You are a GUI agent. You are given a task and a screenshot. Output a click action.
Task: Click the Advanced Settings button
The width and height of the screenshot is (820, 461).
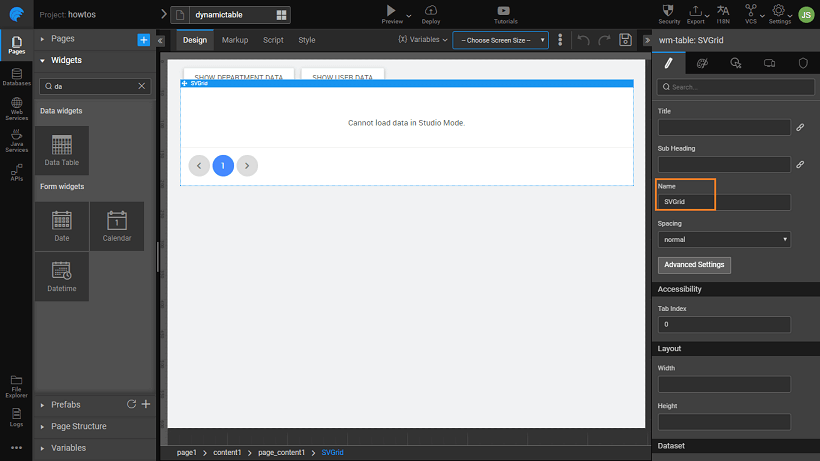[x=694, y=265]
